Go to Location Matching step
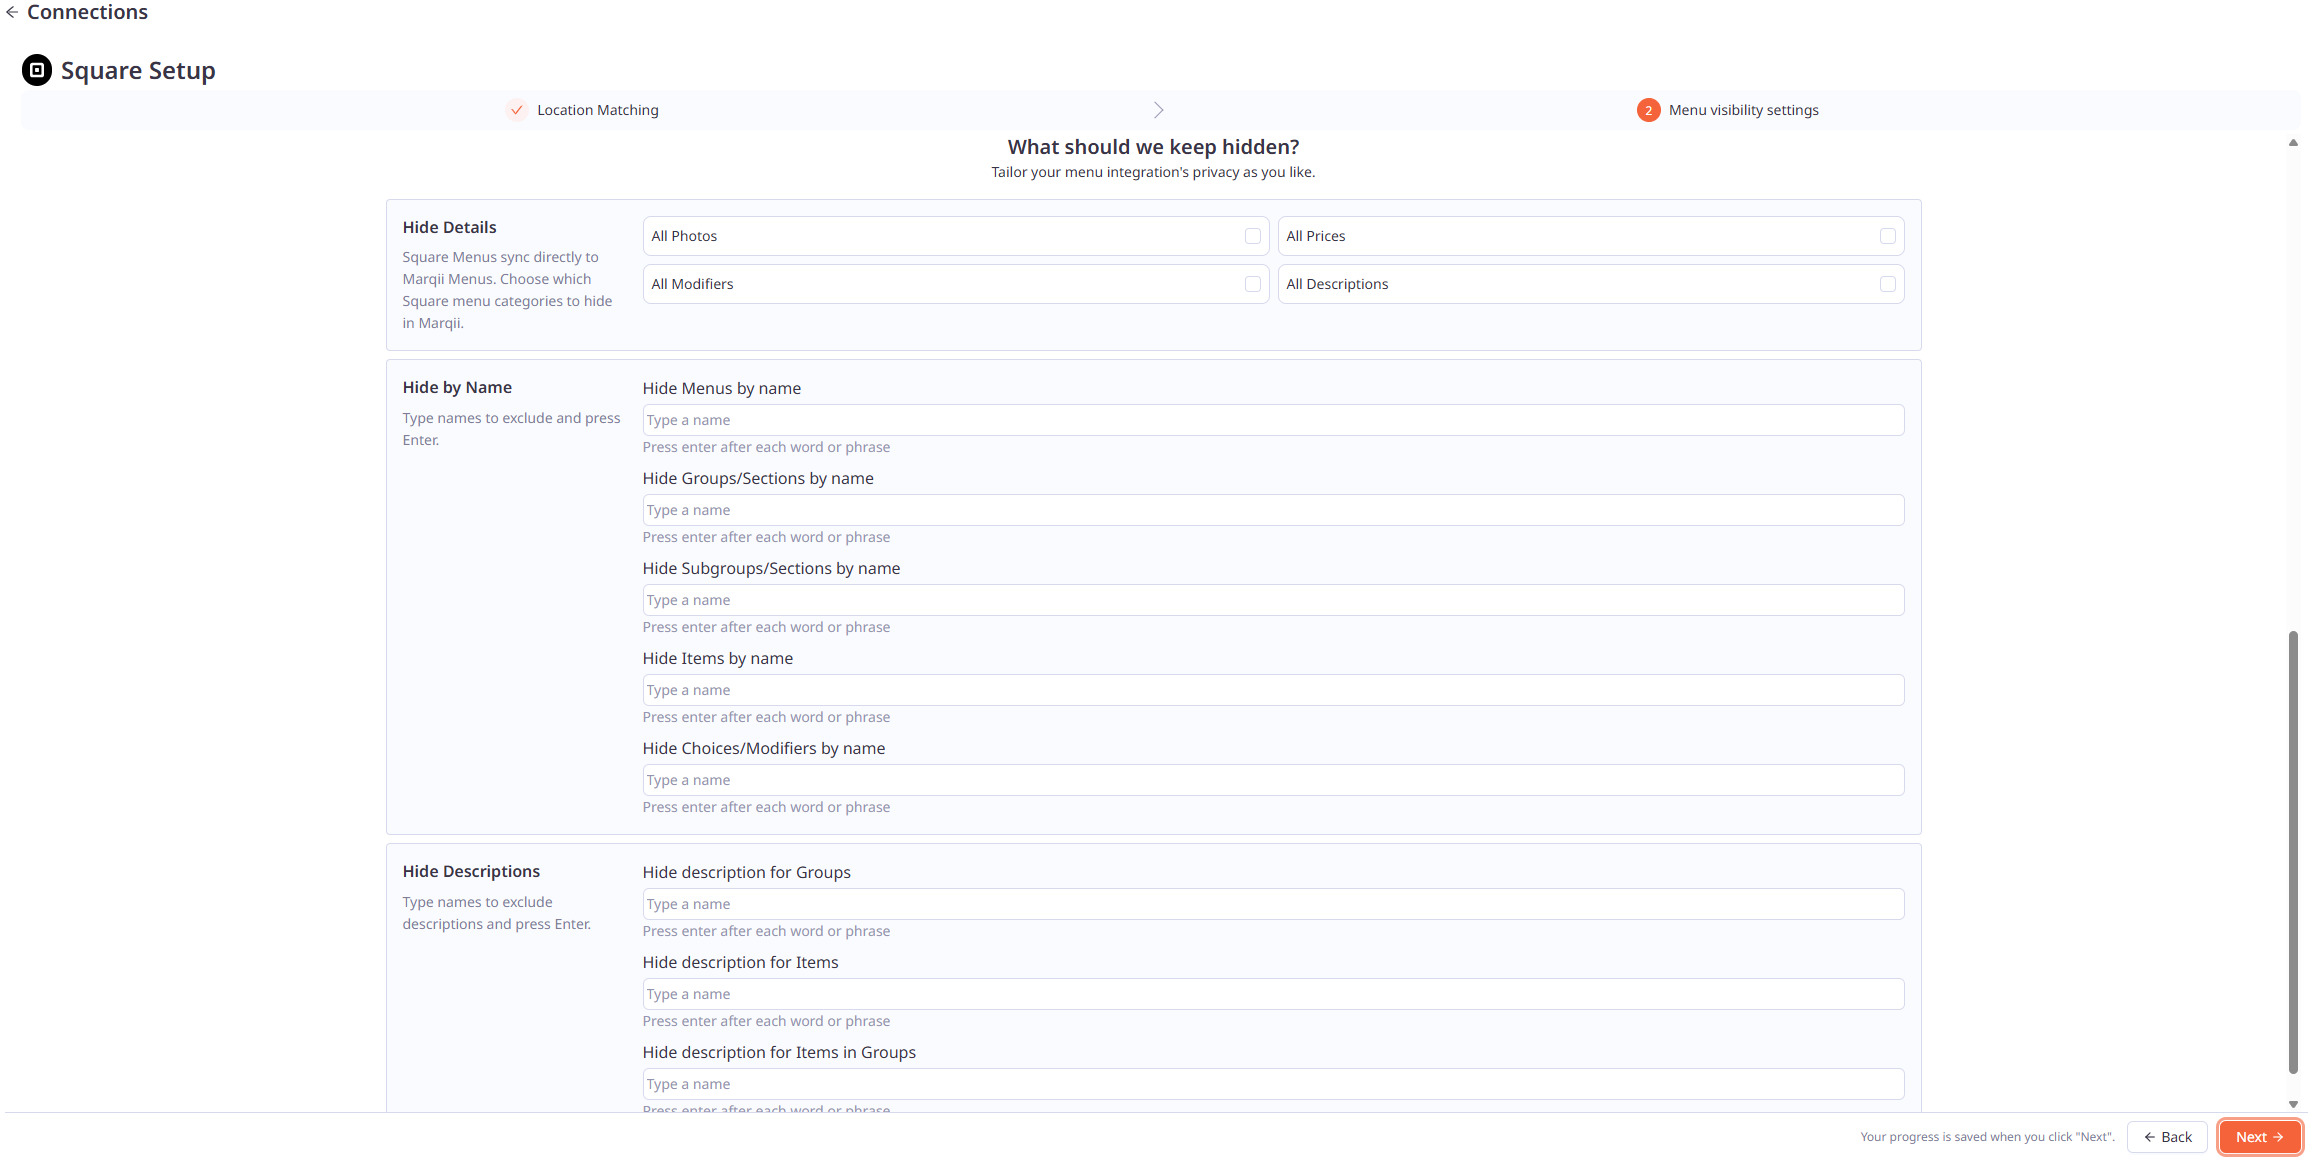This screenshot has width=2308, height=1165. click(x=598, y=110)
